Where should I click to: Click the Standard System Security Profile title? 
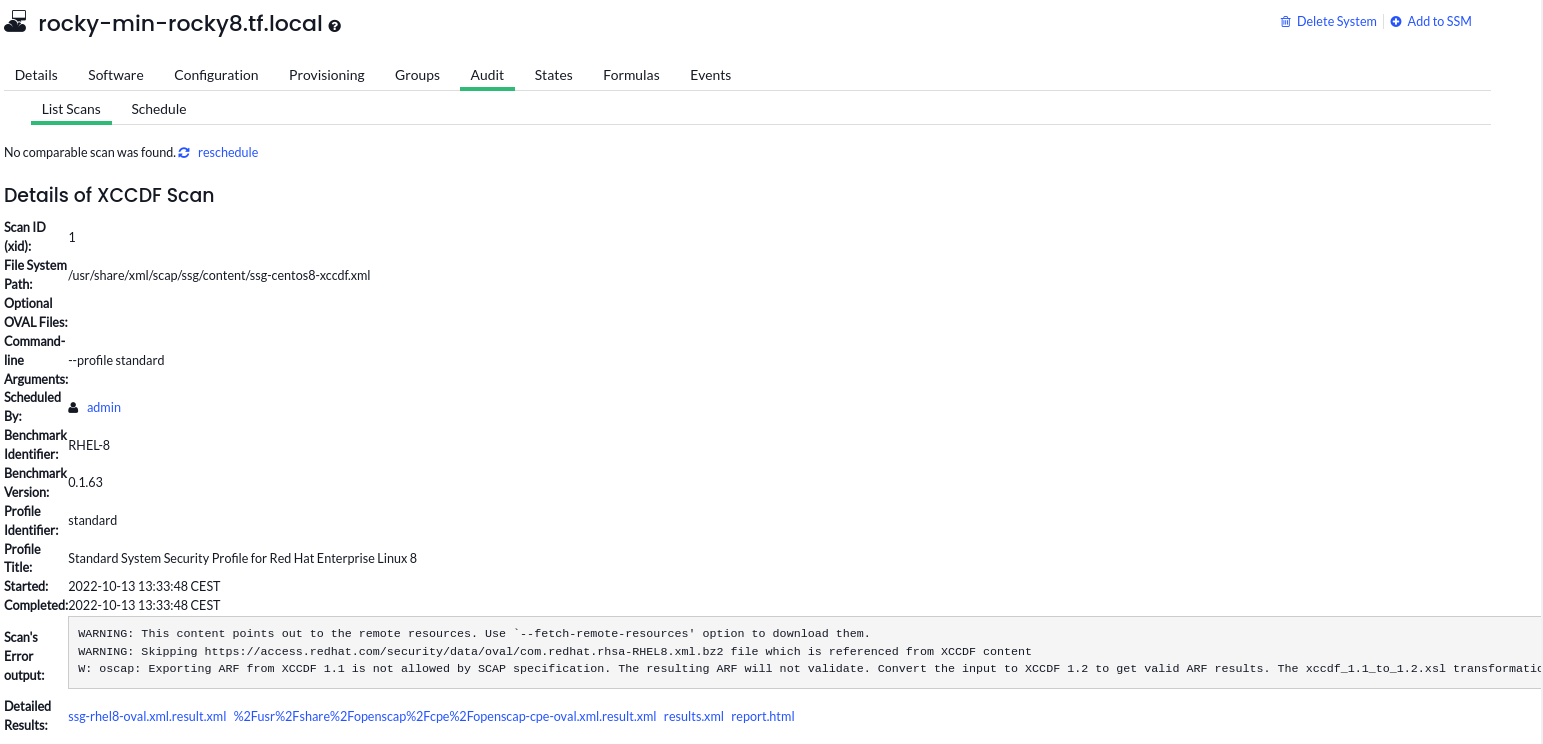click(x=242, y=559)
